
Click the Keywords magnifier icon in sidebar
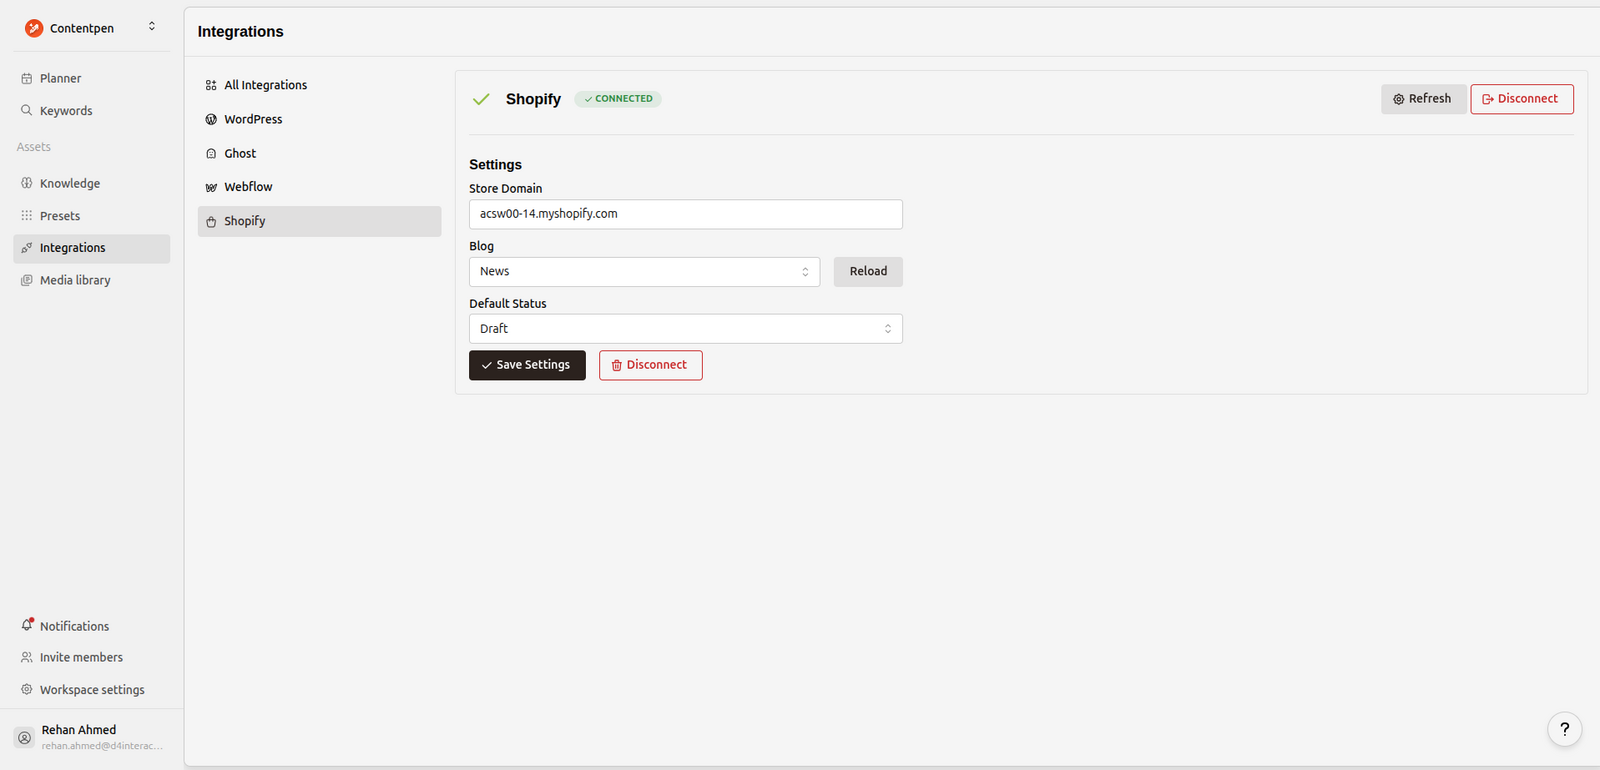coord(27,110)
